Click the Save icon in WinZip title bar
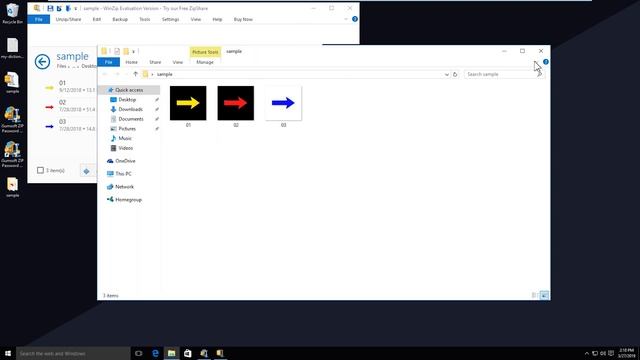 (50, 8)
